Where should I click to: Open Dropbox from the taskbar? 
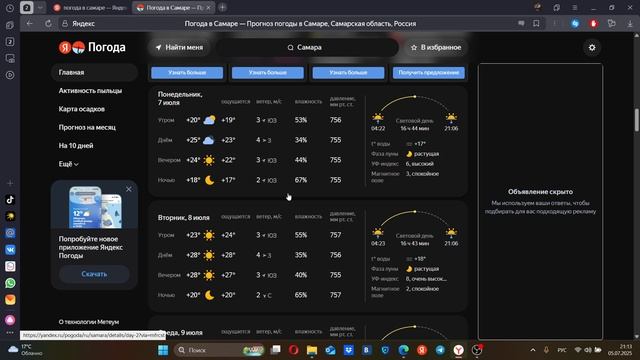[x=349, y=350]
